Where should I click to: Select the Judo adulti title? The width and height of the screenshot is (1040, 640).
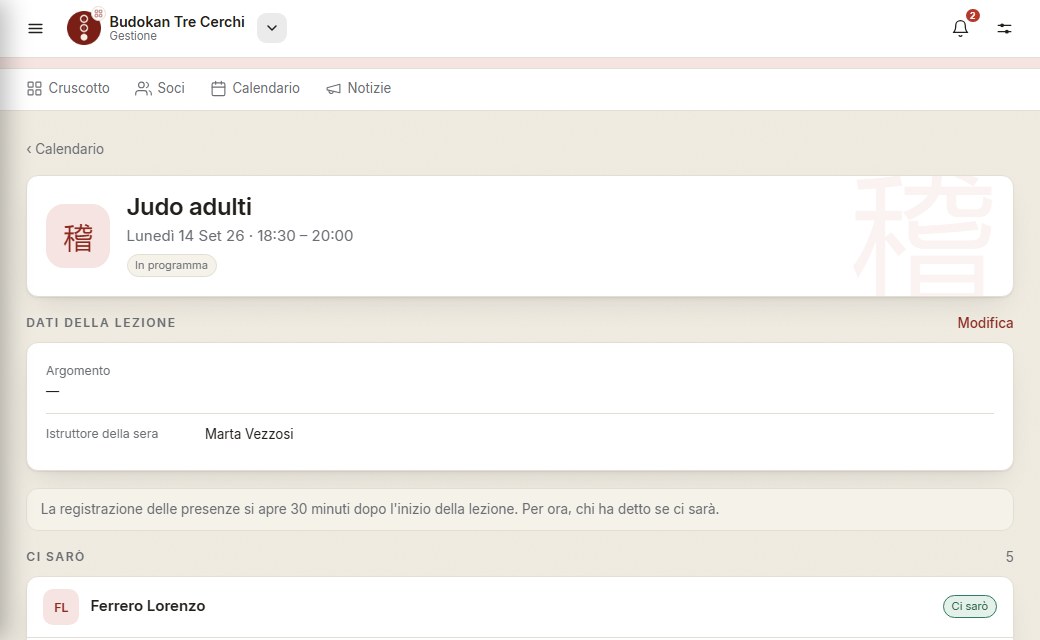[x=189, y=207]
